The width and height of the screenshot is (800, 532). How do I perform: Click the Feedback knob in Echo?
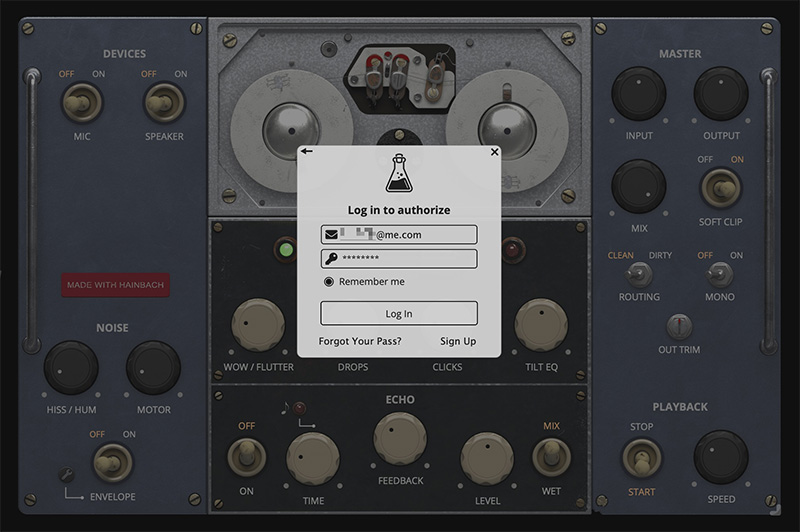coord(399,439)
